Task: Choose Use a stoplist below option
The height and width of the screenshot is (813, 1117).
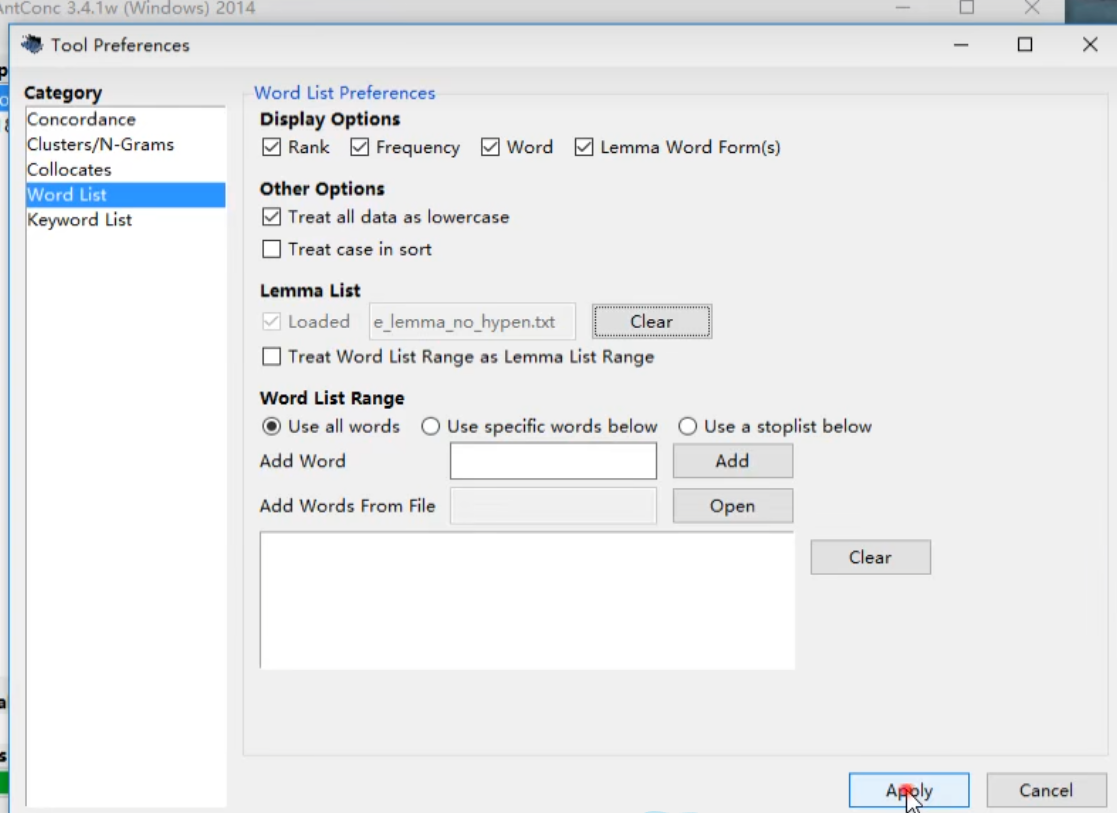Action: 687,426
